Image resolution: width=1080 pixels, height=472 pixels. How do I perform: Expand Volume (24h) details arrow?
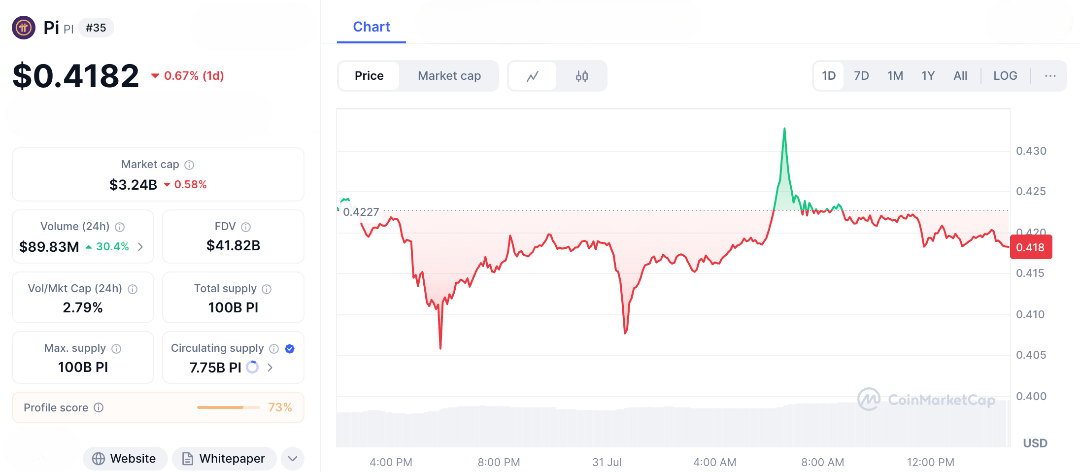140,247
